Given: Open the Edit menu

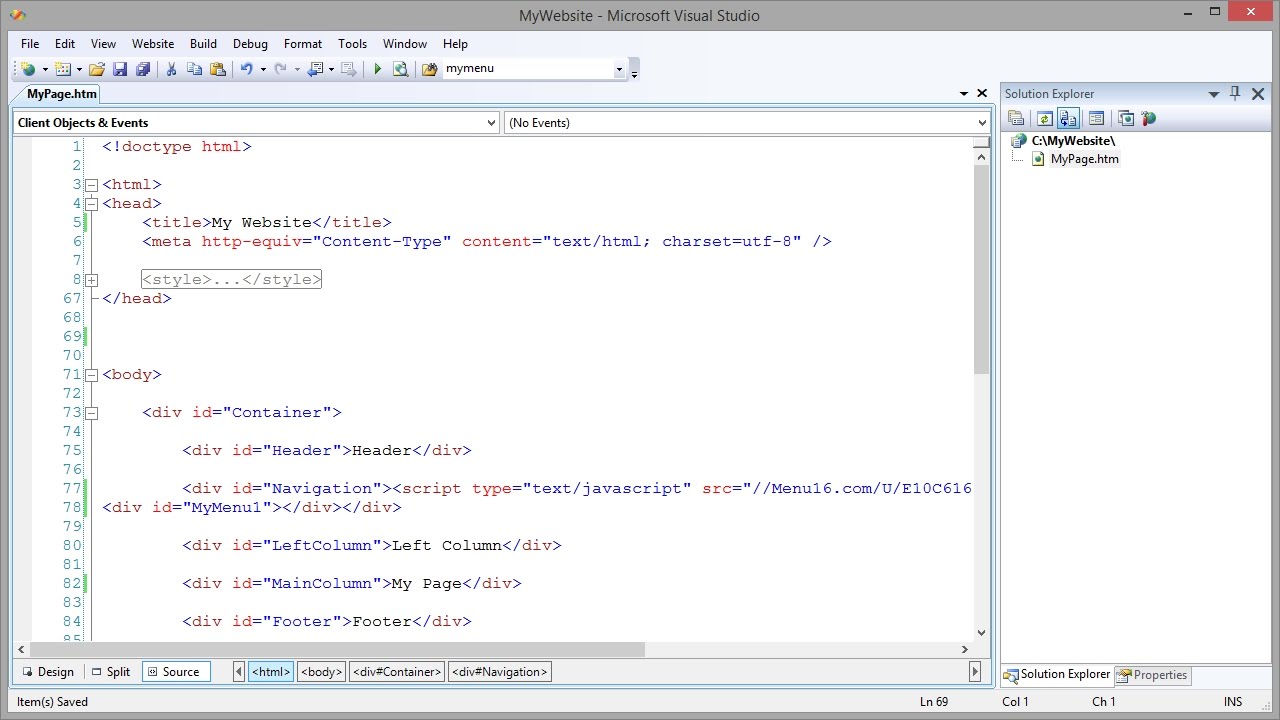Looking at the screenshot, I should pyautogui.click(x=65, y=44).
